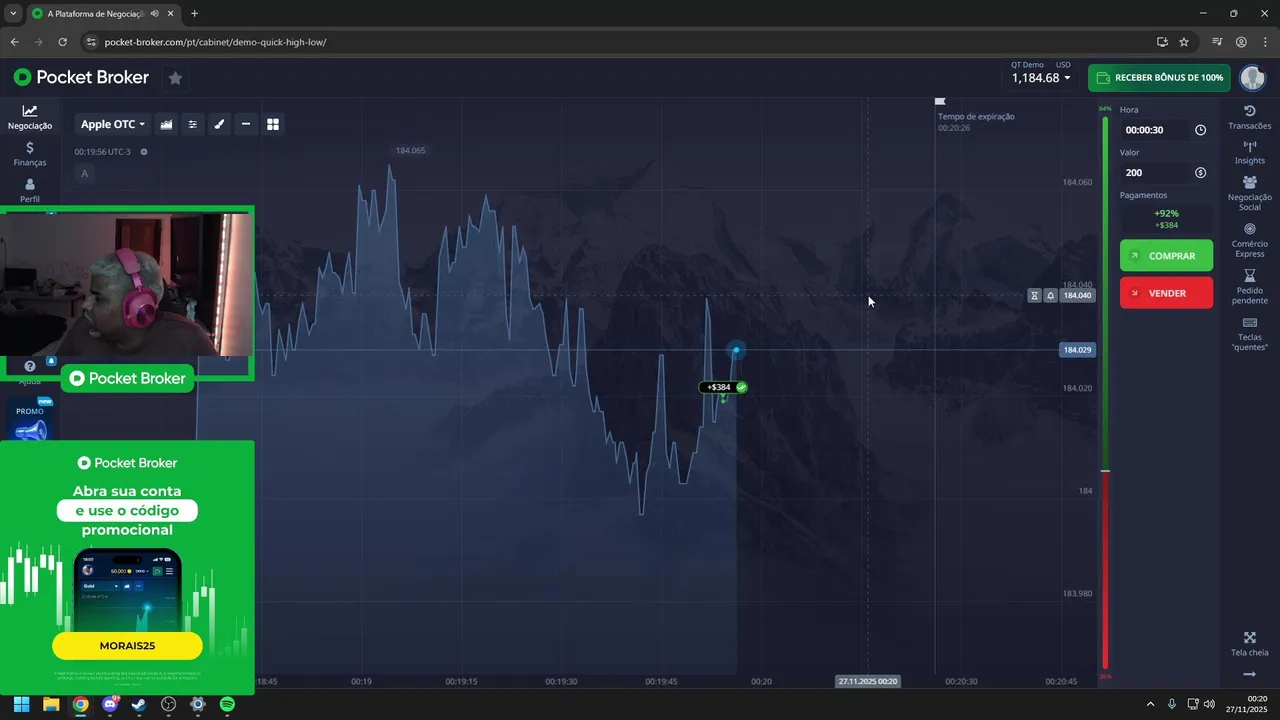Image resolution: width=1280 pixels, height=720 pixels.
Task: Open the Windows Start menu
Action: point(21,704)
